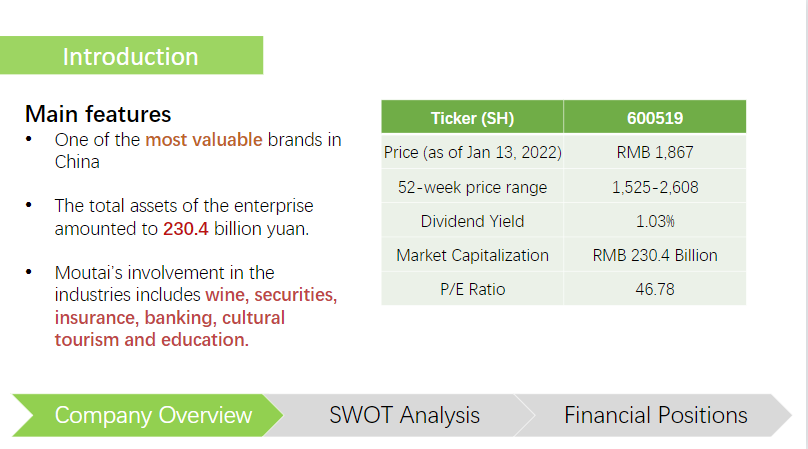Viewport: 808px width, 449px height.
Task: Click the 52-week price range label
Action: [472, 186]
